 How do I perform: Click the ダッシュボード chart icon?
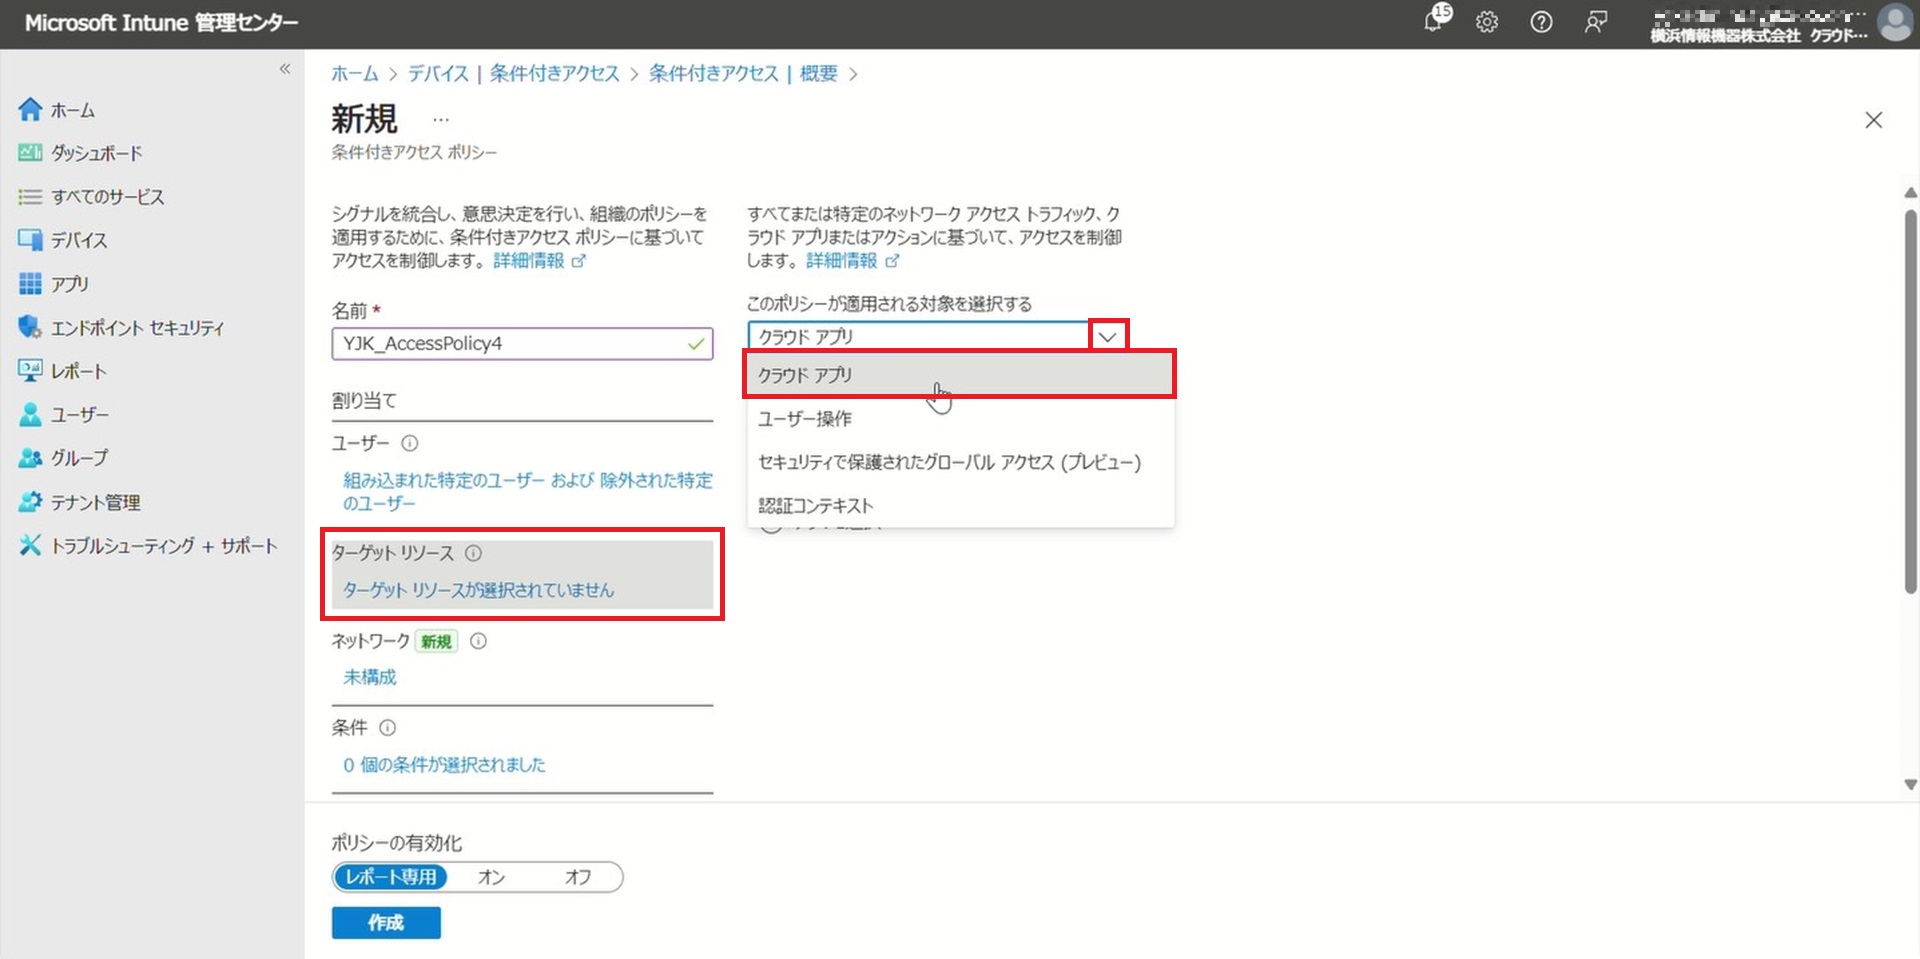pyautogui.click(x=30, y=153)
